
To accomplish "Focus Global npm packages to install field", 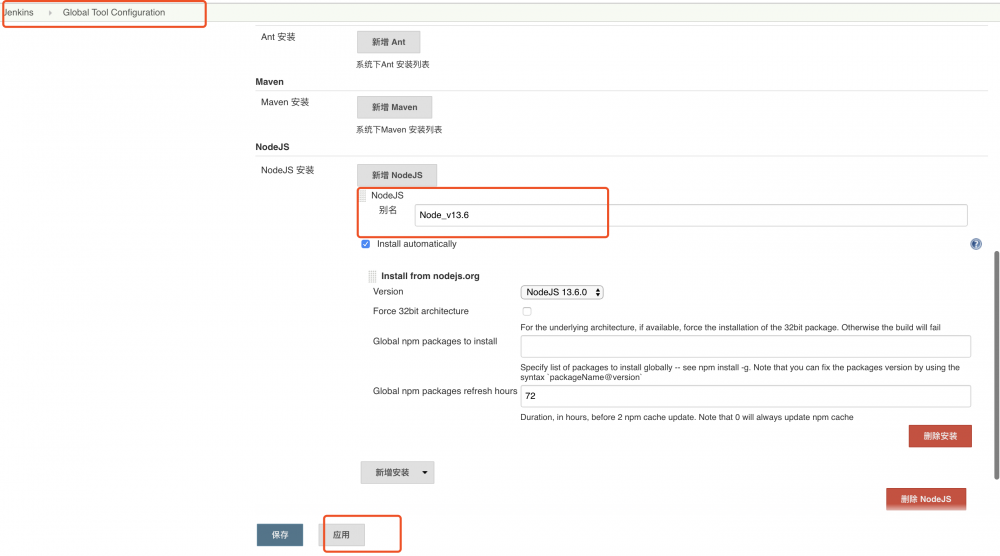I will [746, 346].
